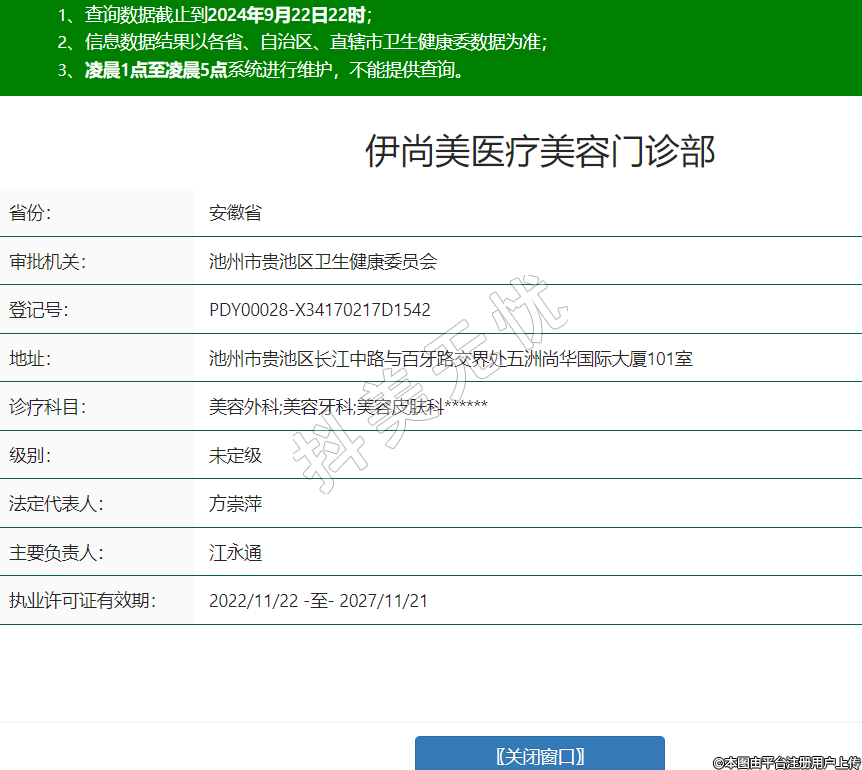The width and height of the screenshot is (862, 770).
Task: Click the 伊尚美医疗美容门诊部 page title
Action: click(539, 151)
